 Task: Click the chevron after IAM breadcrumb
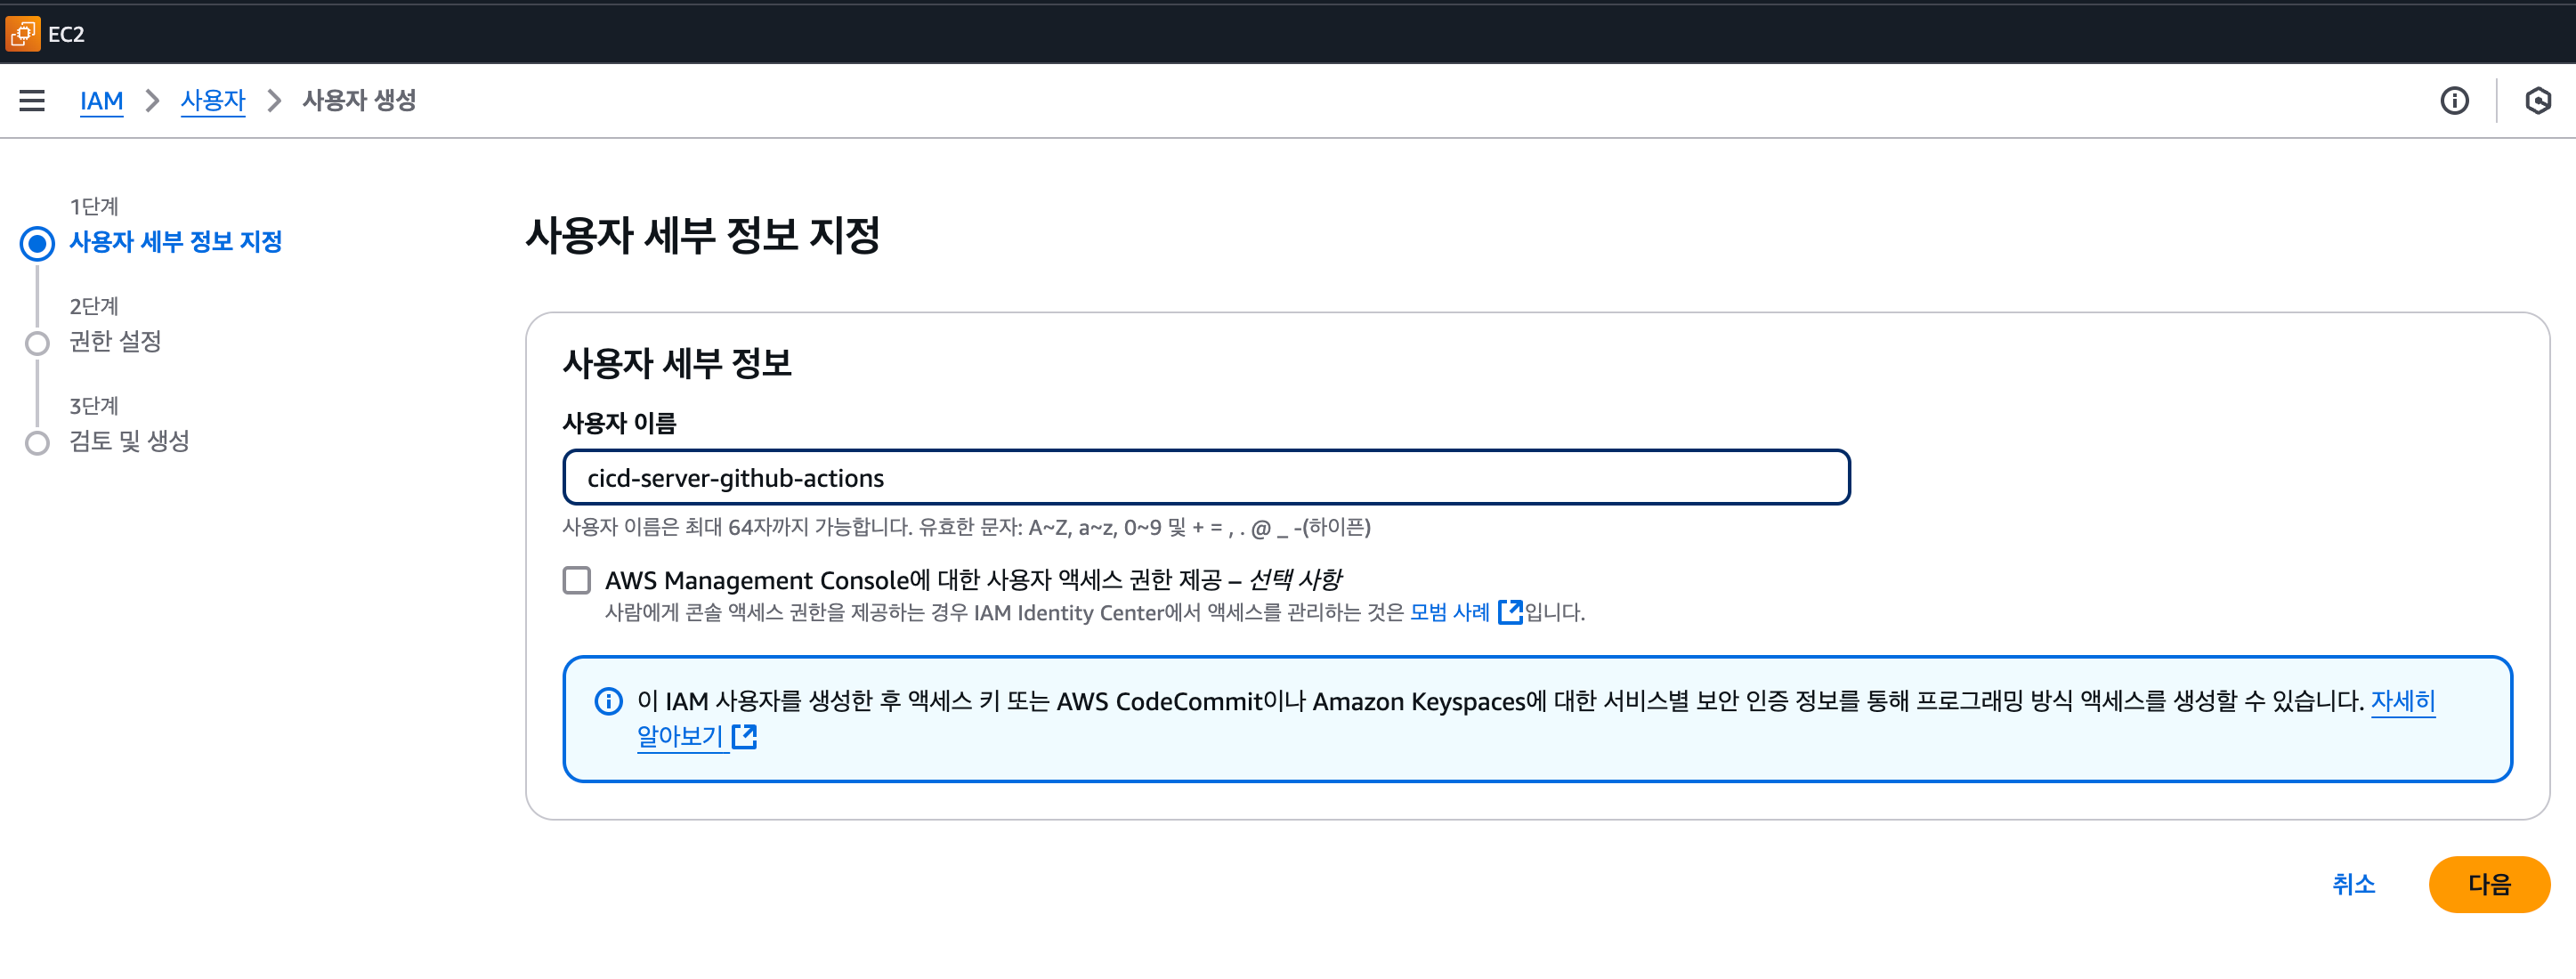(x=152, y=101)
